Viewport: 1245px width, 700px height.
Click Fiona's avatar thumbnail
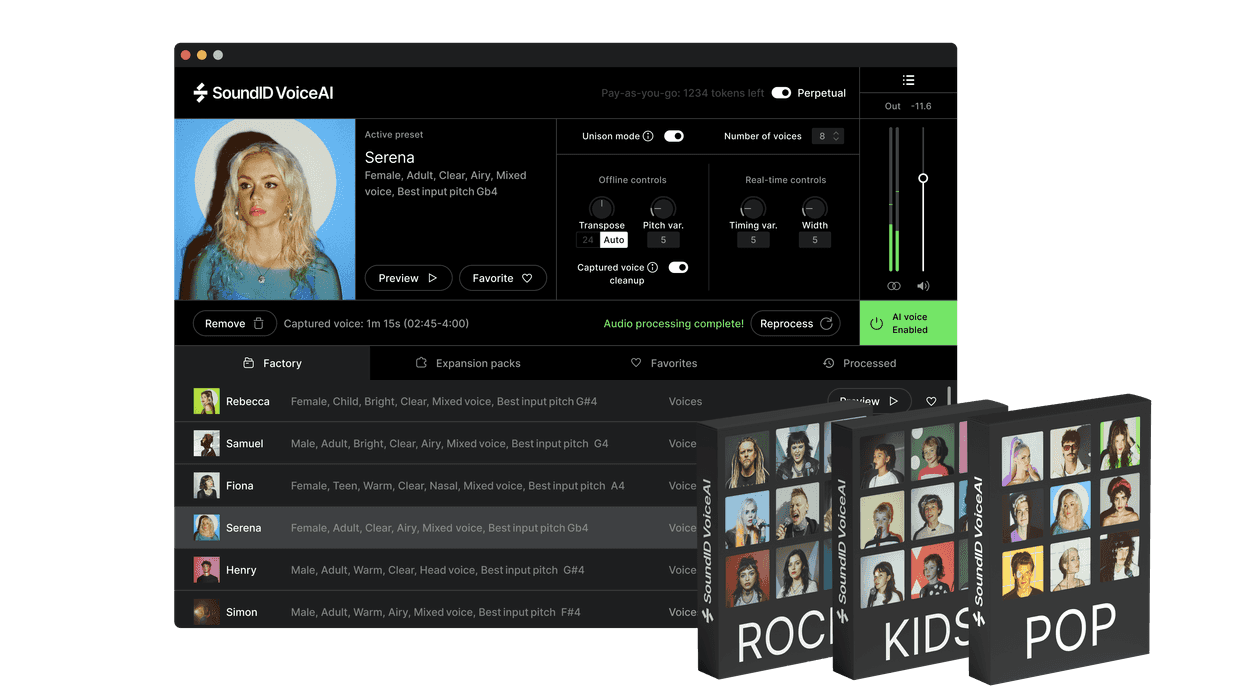click(x=206, y=486)
